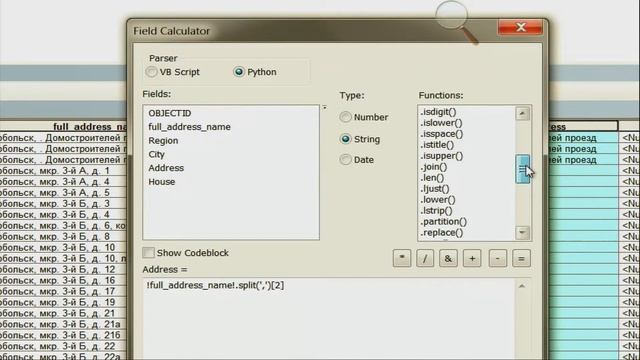Click inside the Address expression text box

point(329,318)
